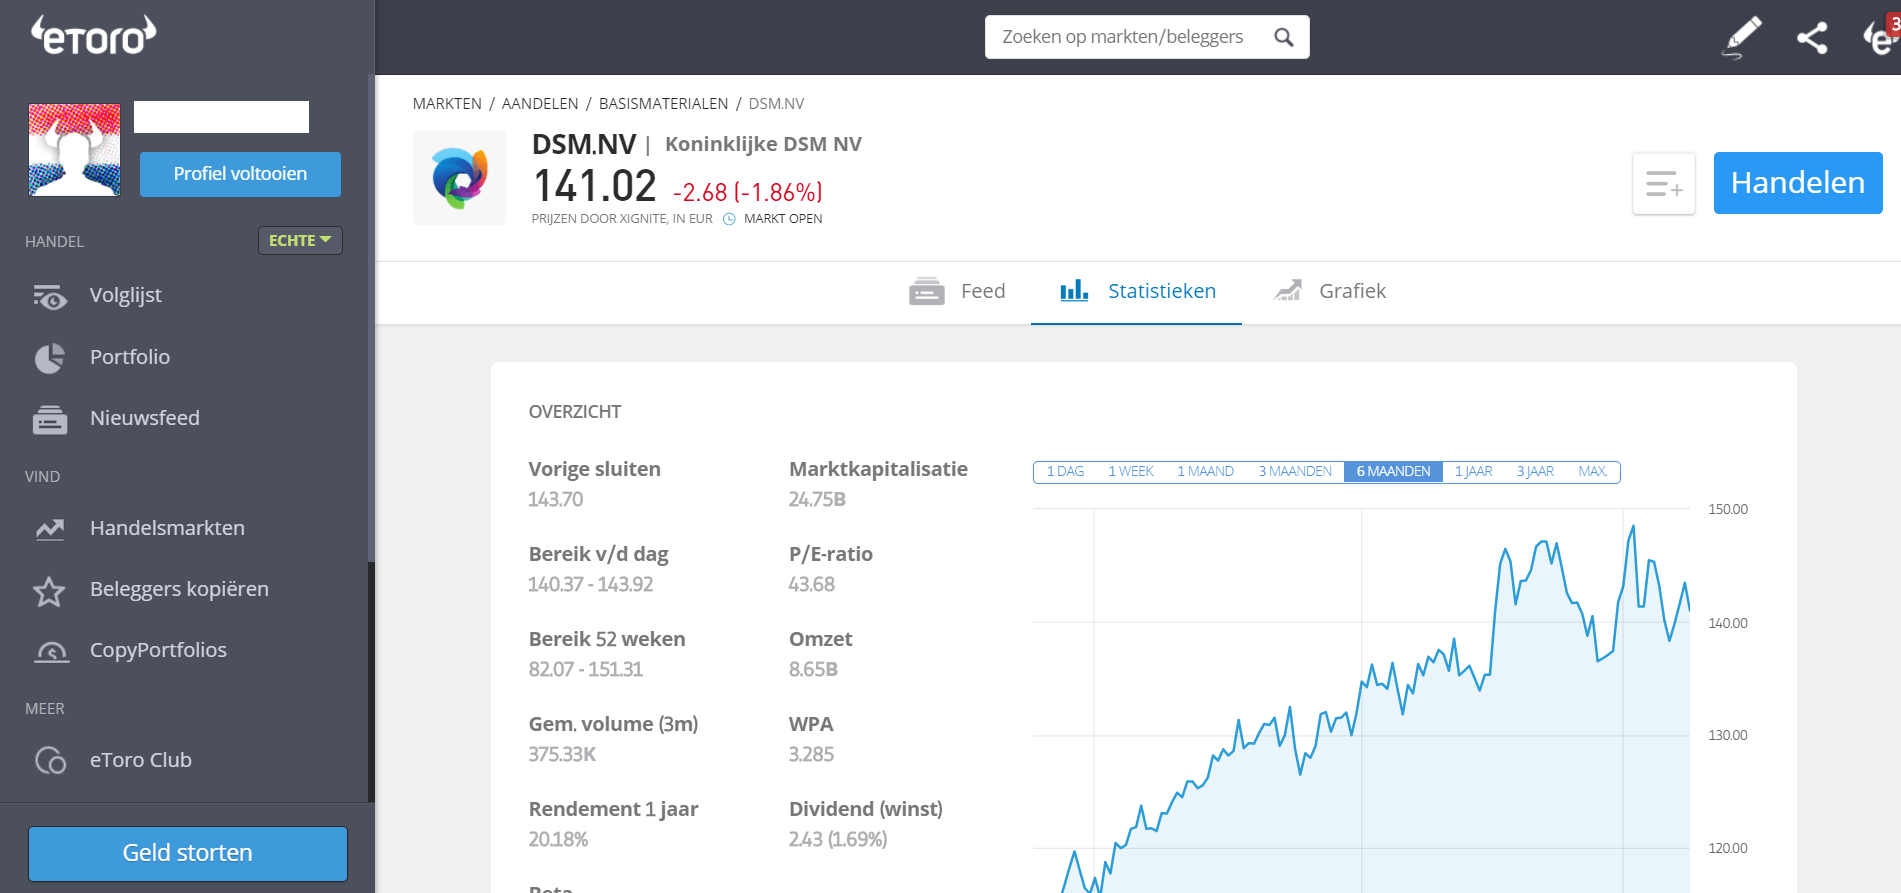Click the eToro Club icon
The width and height of the screenshot is (1901, 893).
pos(50,761)
